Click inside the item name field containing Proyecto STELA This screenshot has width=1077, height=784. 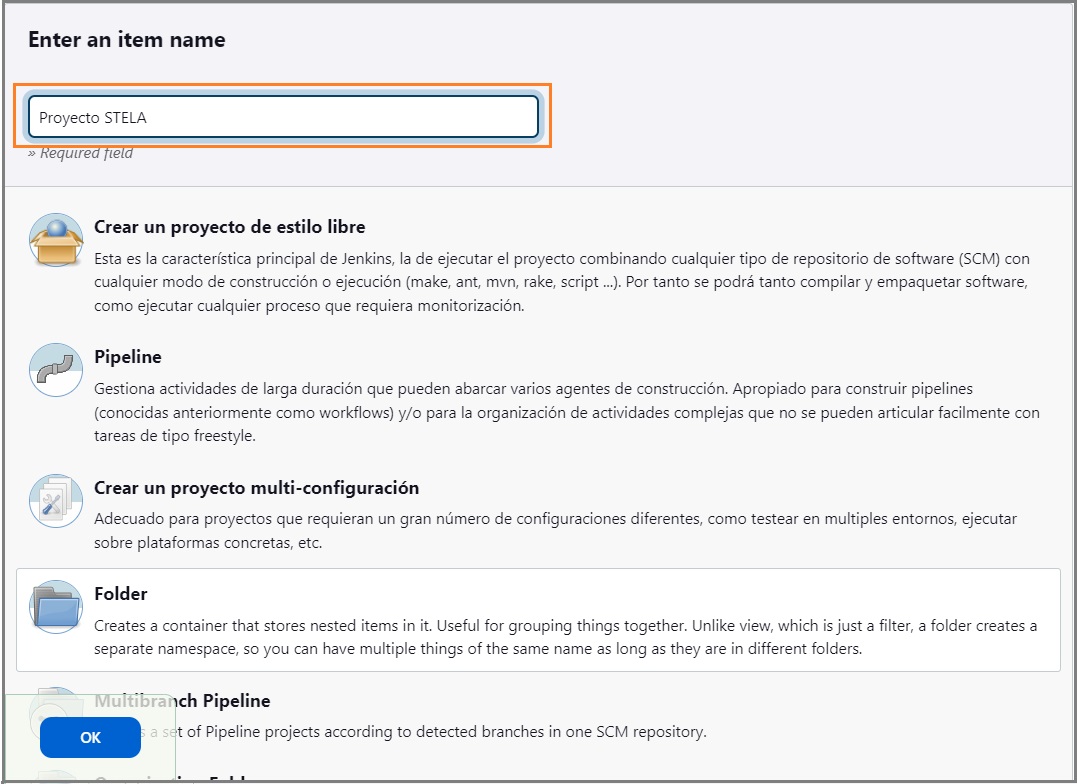tap(283, 117)
